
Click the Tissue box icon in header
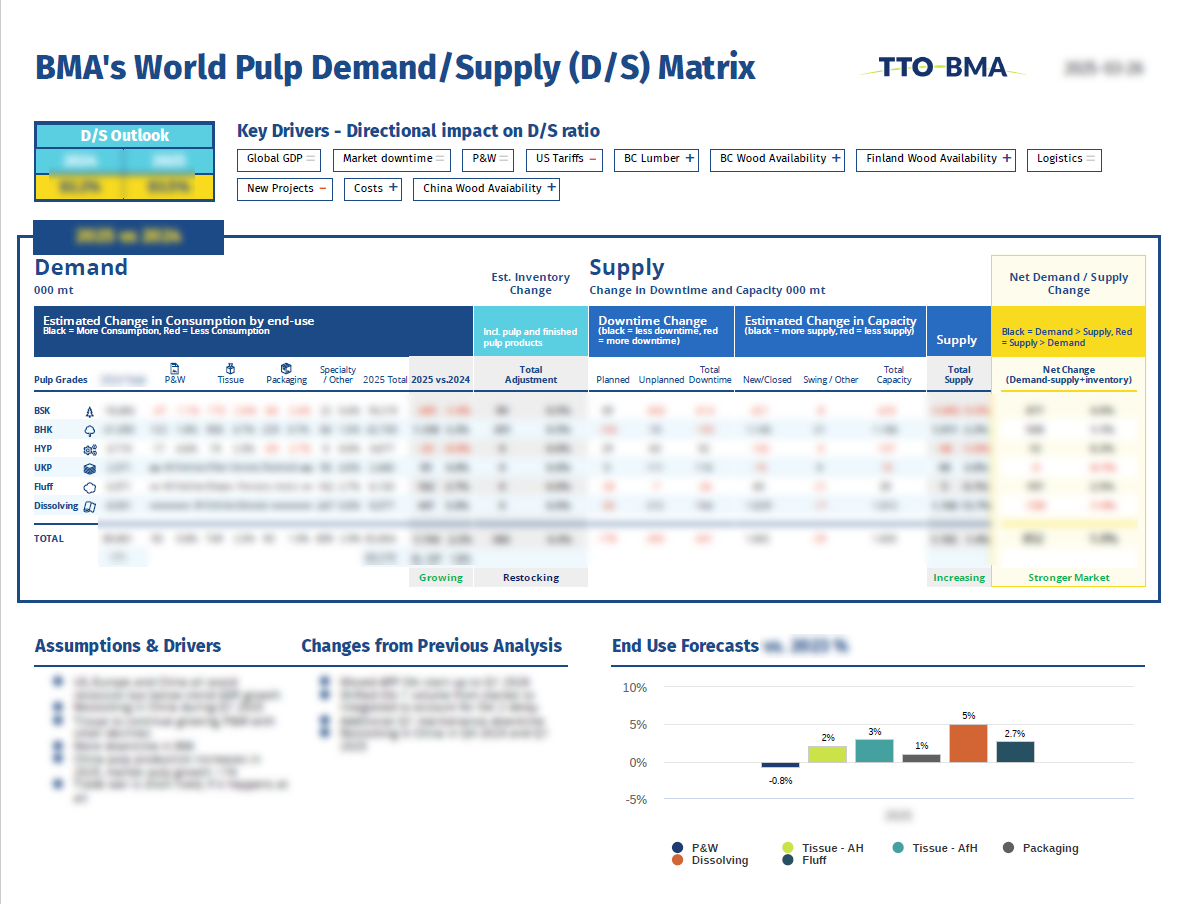coord(230,368)
